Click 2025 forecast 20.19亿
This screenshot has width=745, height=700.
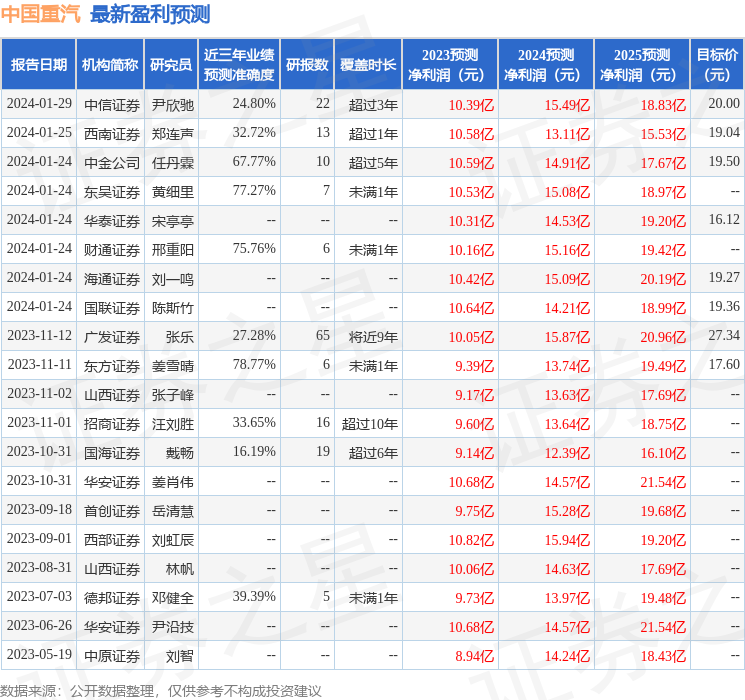663,279
